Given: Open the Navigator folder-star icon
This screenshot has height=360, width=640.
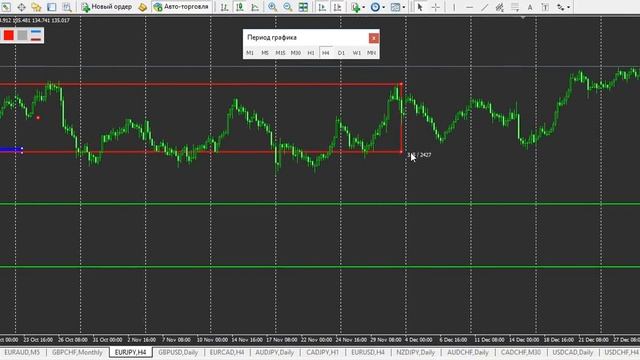Looking at the screenshot, I should click(36, 7).
